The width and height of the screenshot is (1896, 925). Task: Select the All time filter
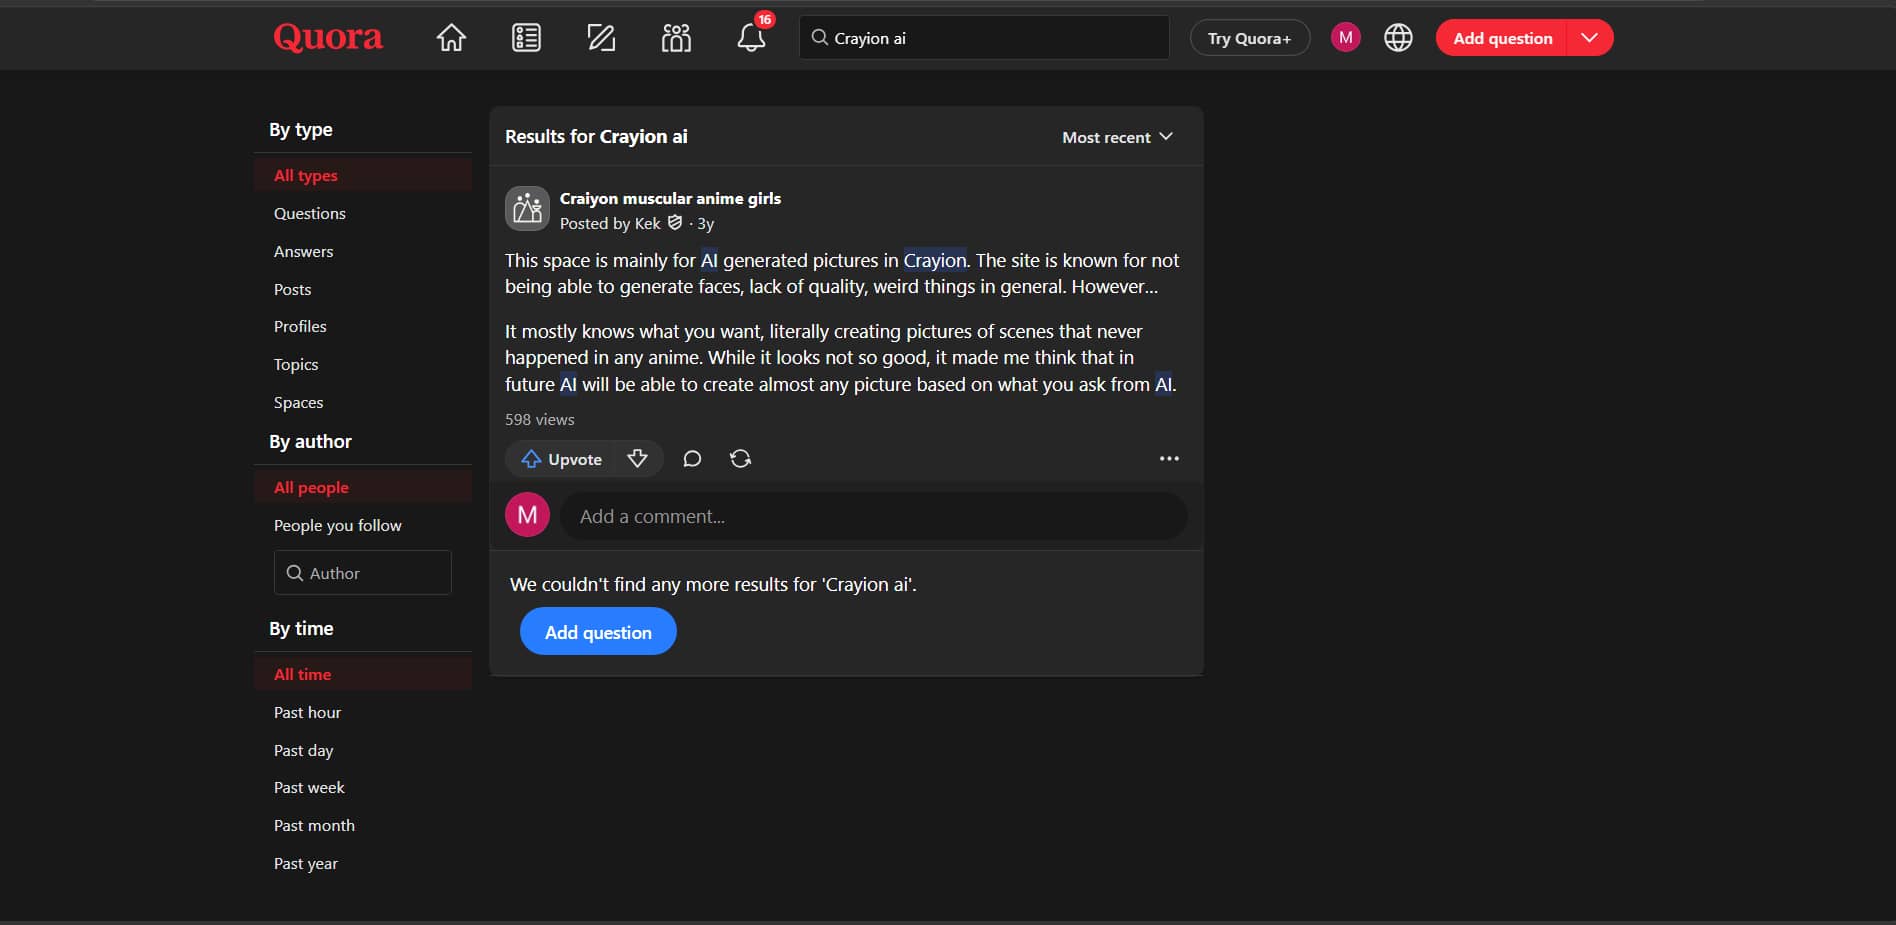(x=363, y=674)
